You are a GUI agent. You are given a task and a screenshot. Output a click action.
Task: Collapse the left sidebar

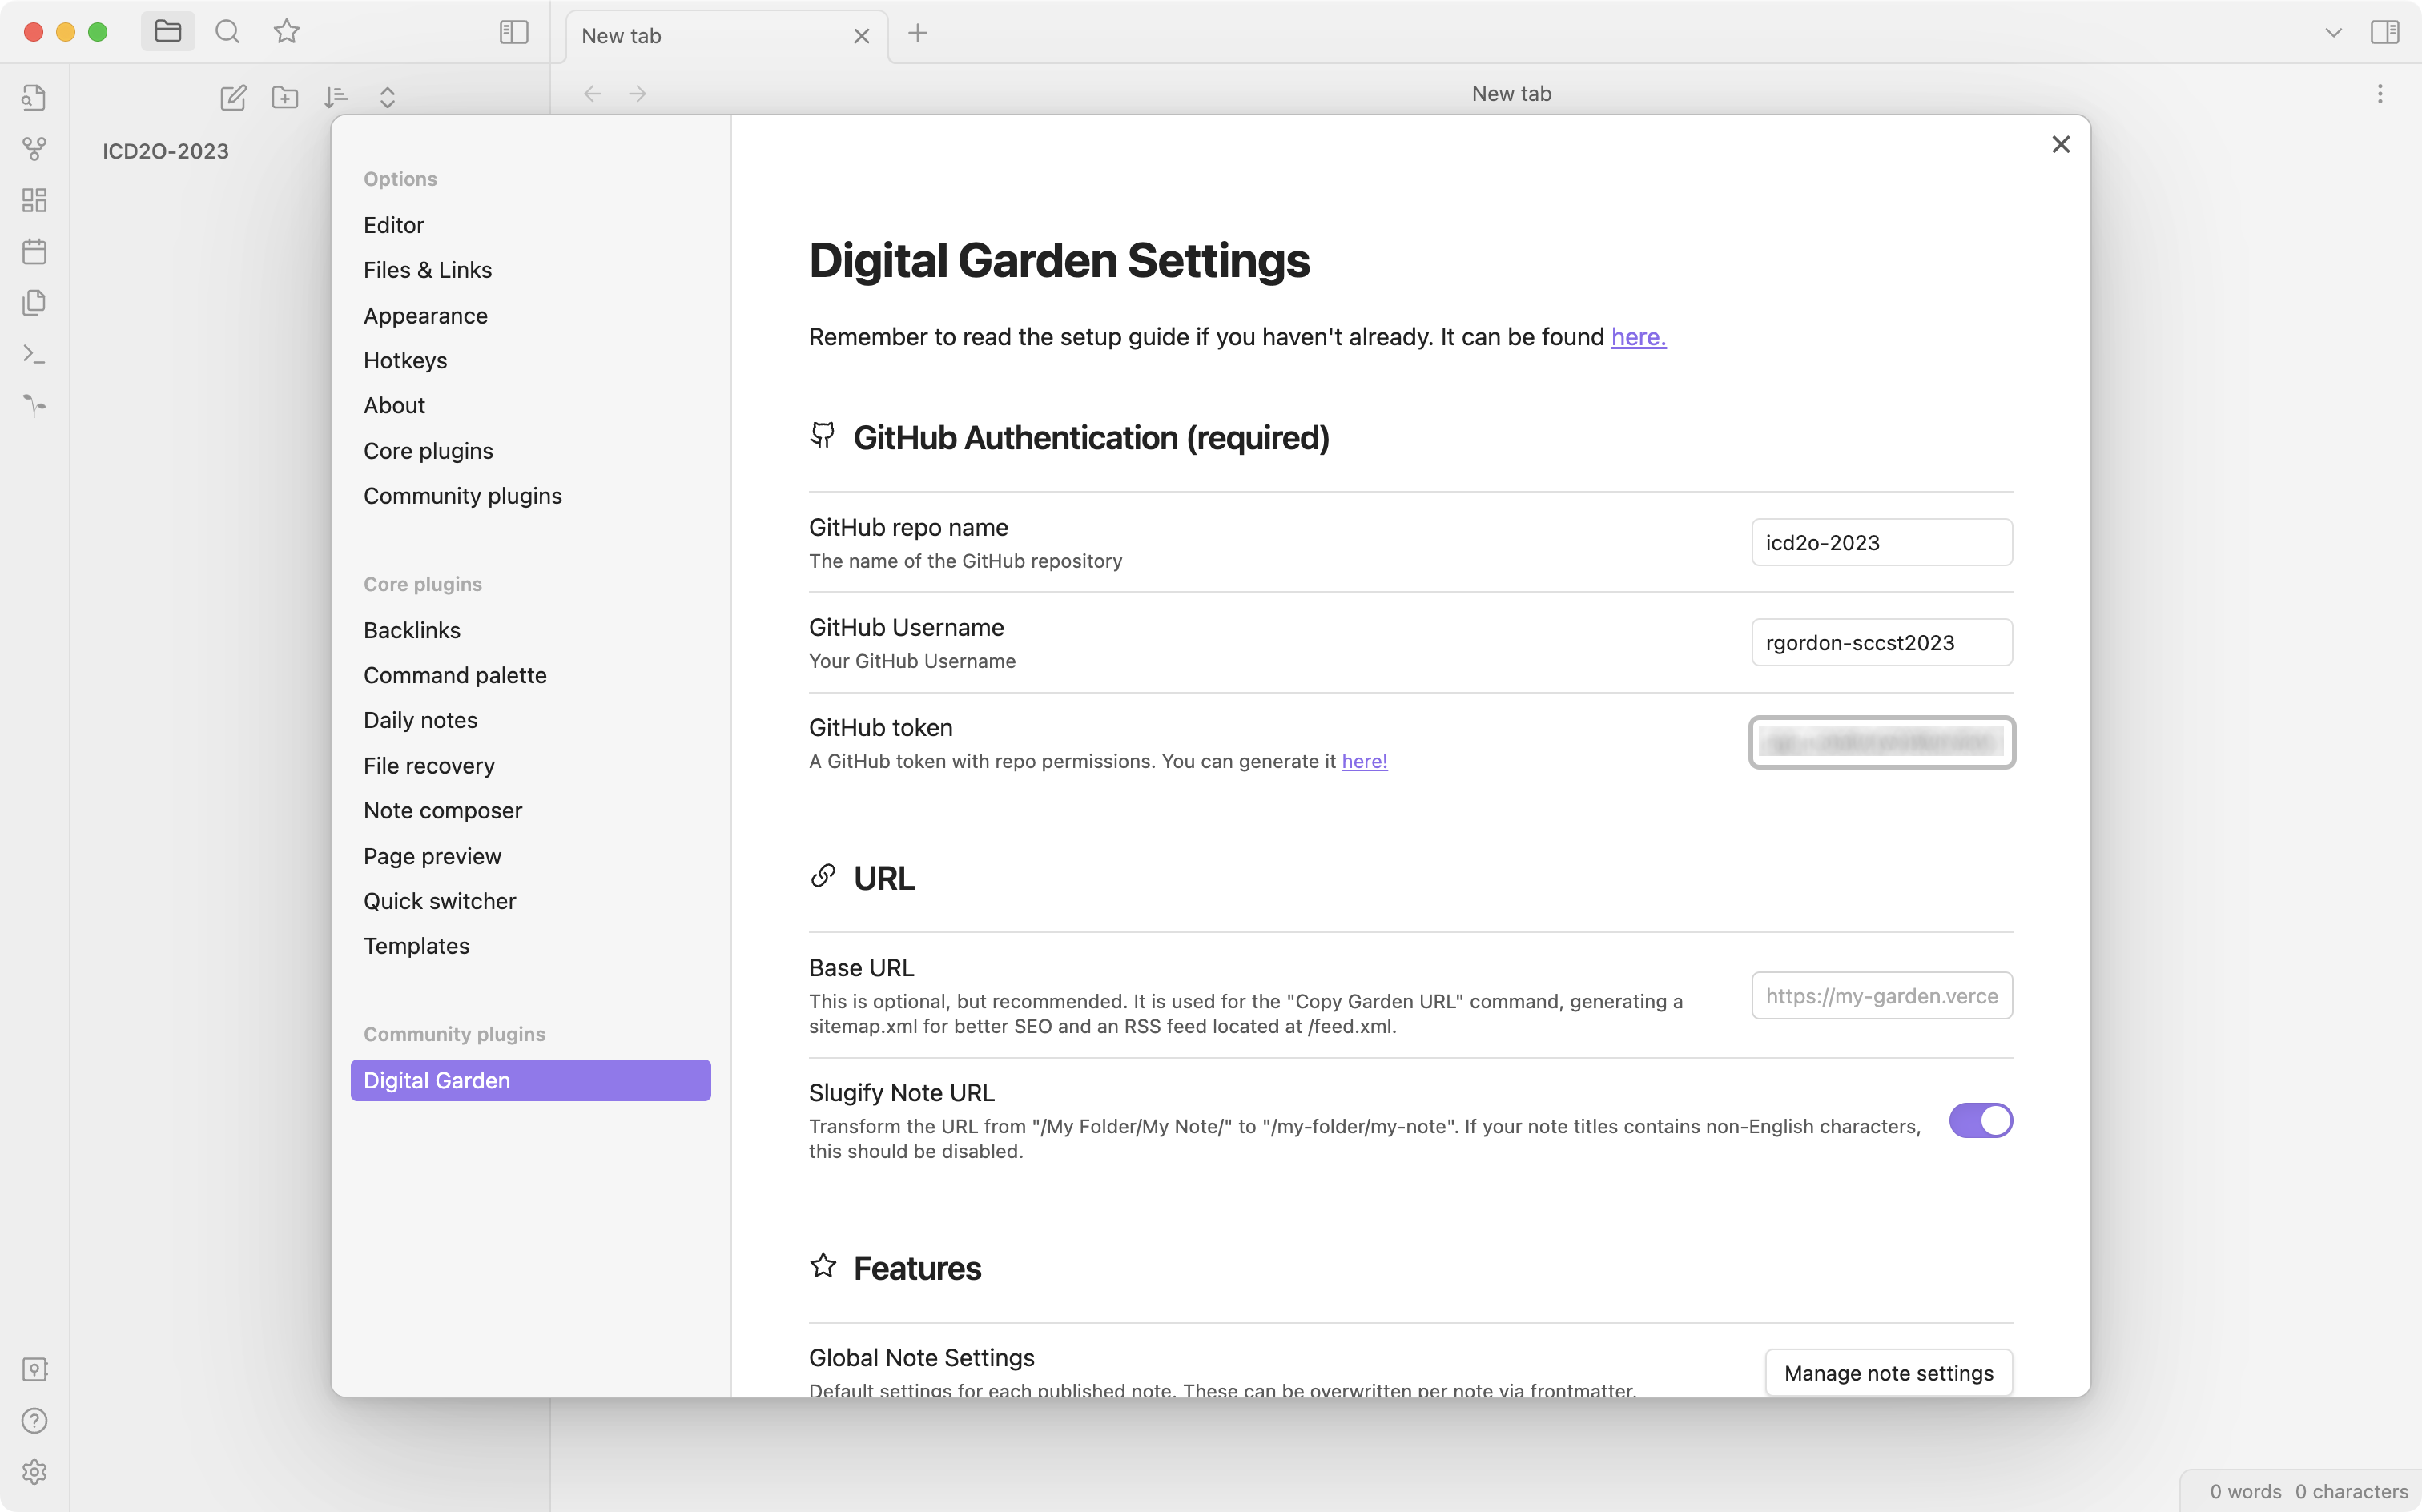click(x=514, y=32)
